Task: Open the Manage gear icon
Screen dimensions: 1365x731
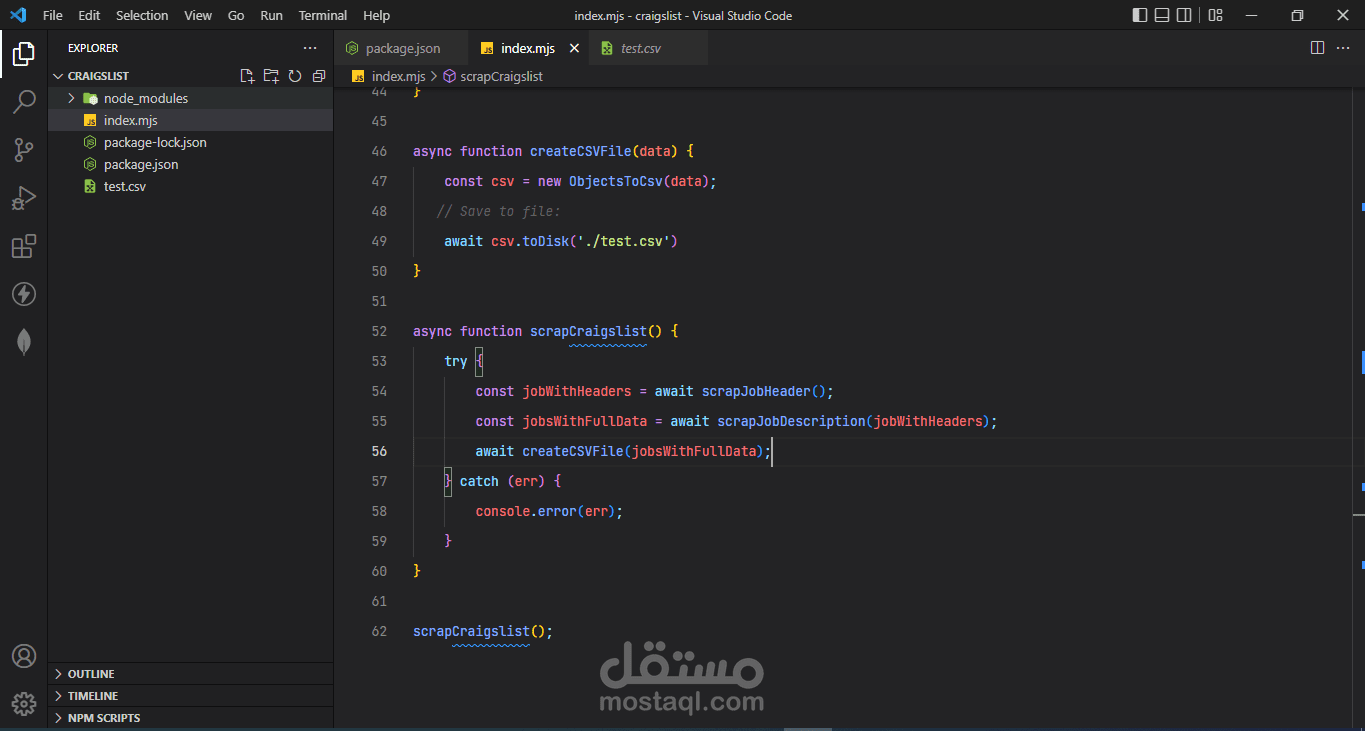Action: (x=24, y=704)
